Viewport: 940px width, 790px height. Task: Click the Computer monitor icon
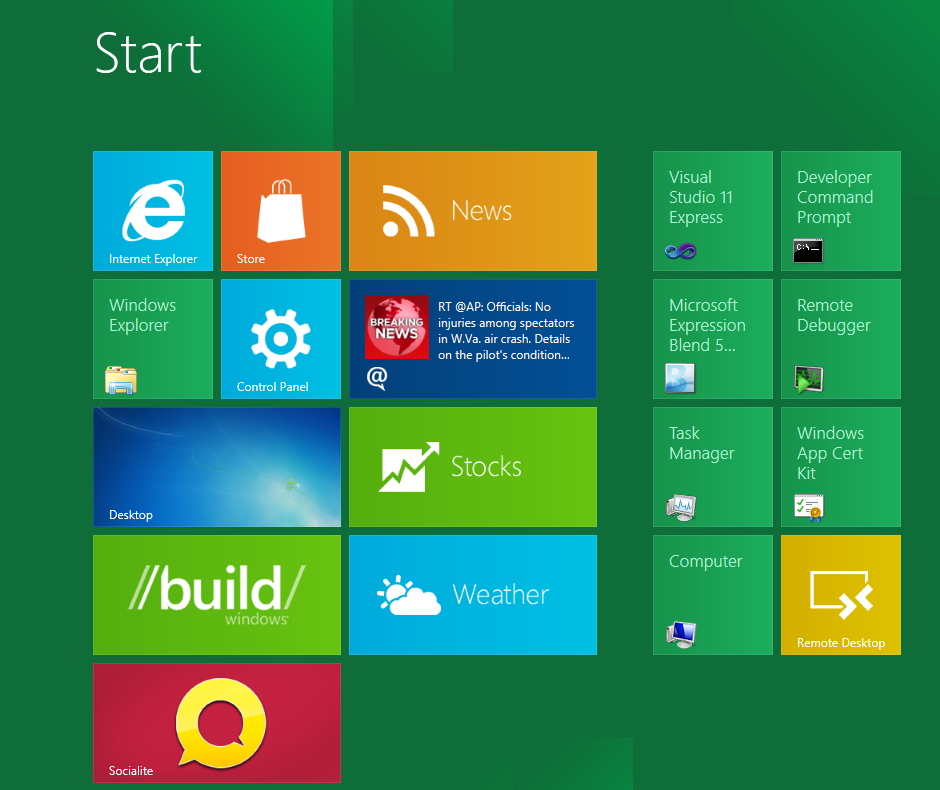(x=681, y=635)
